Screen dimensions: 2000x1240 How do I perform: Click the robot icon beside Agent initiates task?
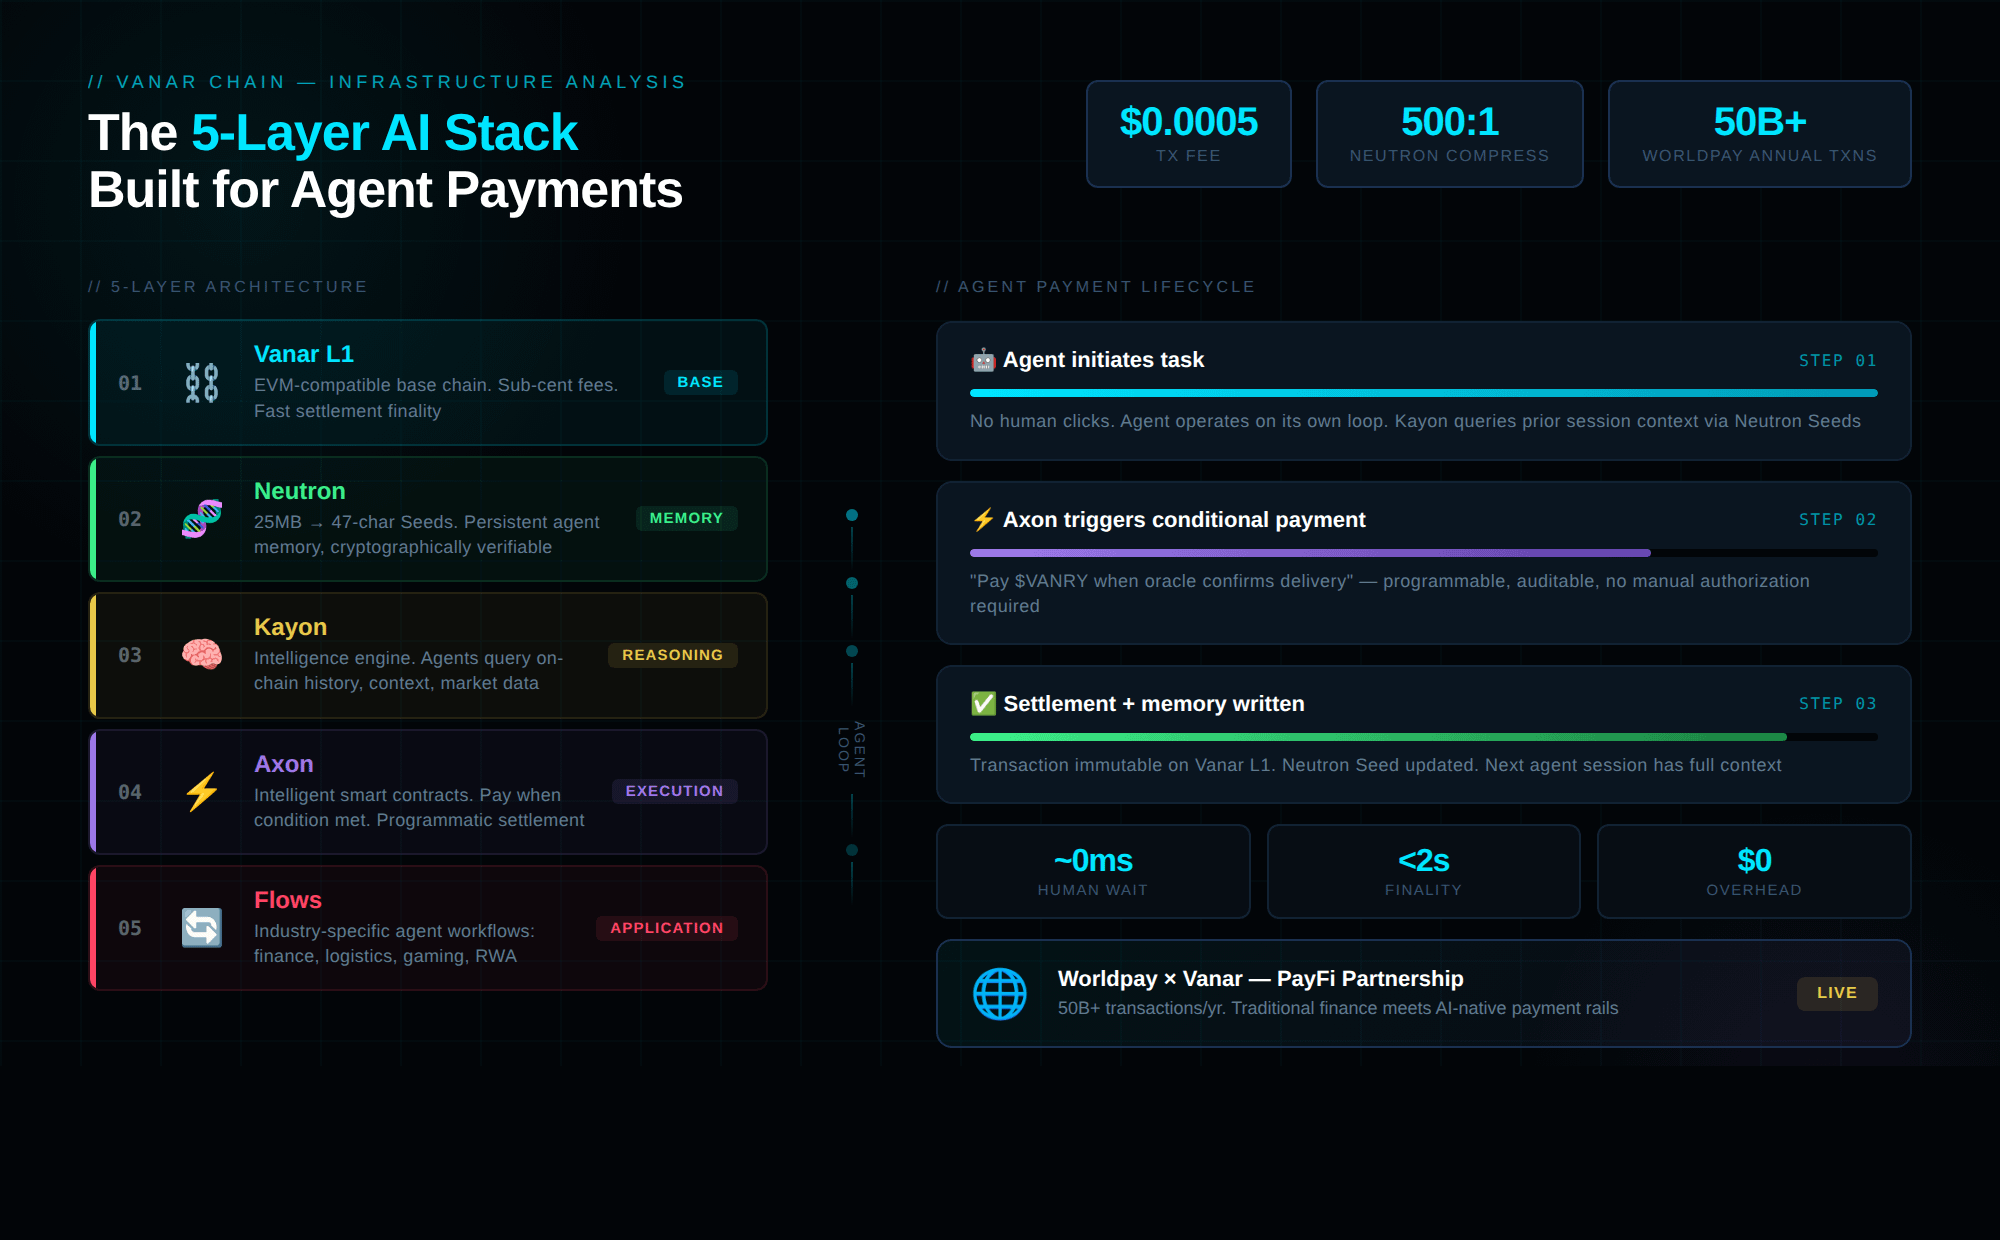(983, 360)
